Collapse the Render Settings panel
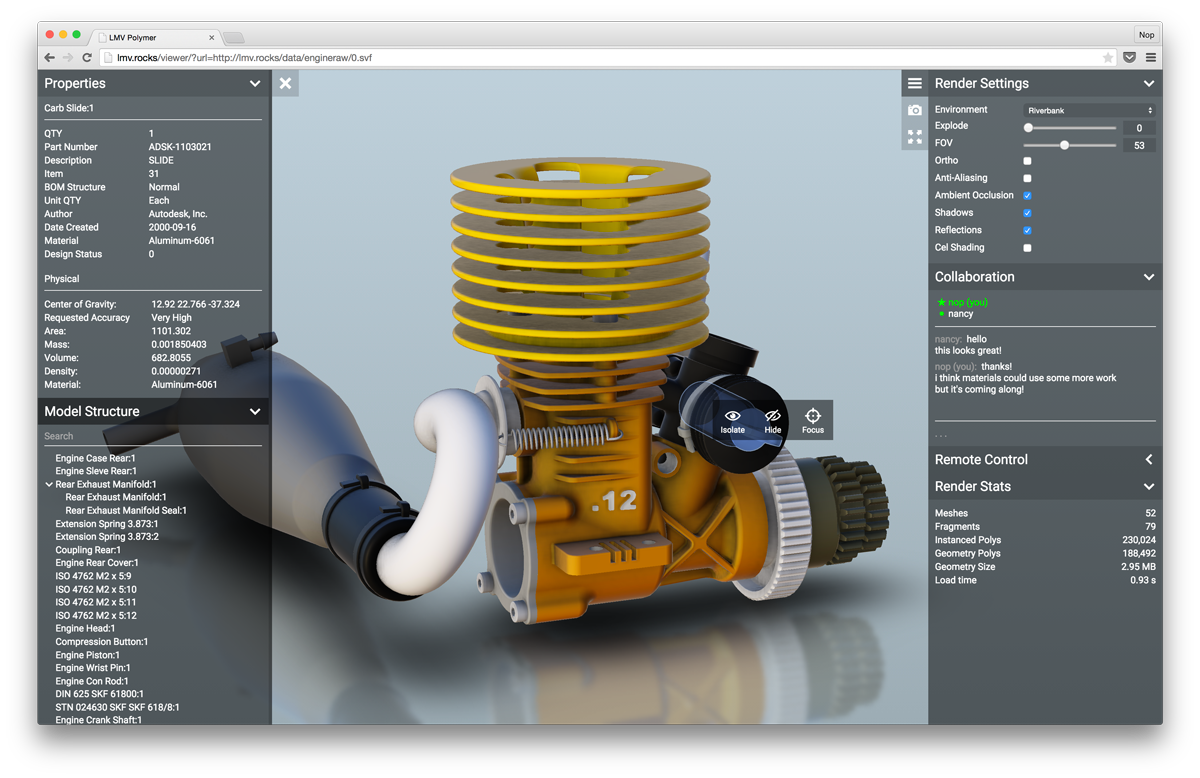Screen dimensions: 1200x778 click(1149, 84)
